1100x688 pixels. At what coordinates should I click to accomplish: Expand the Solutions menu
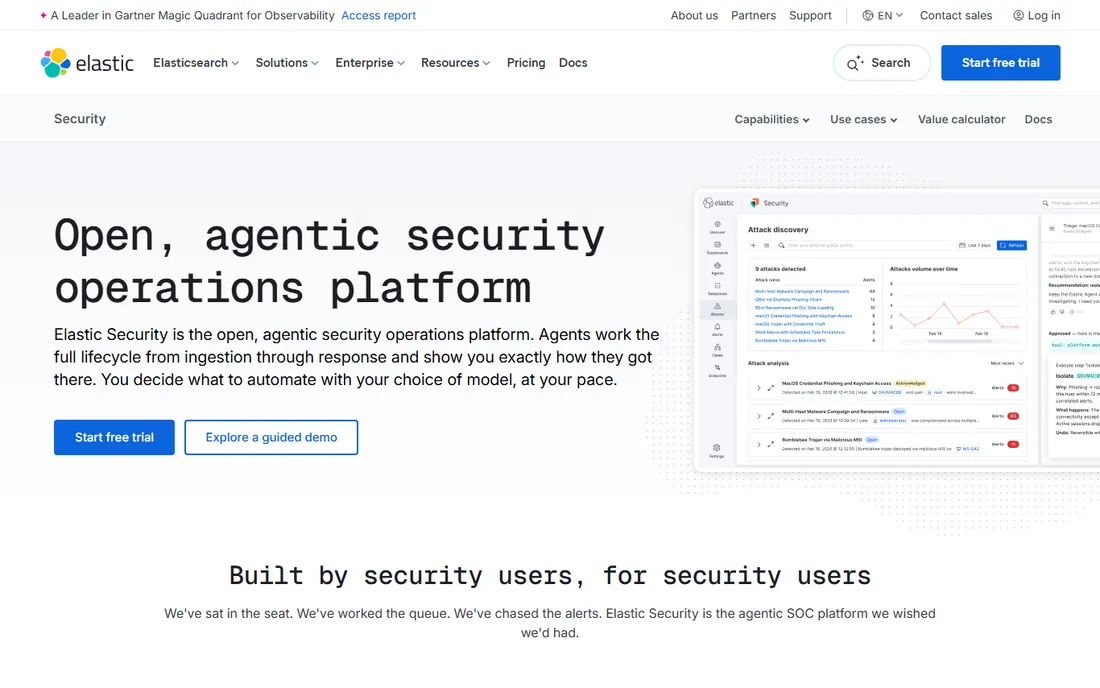click(287, 63)
